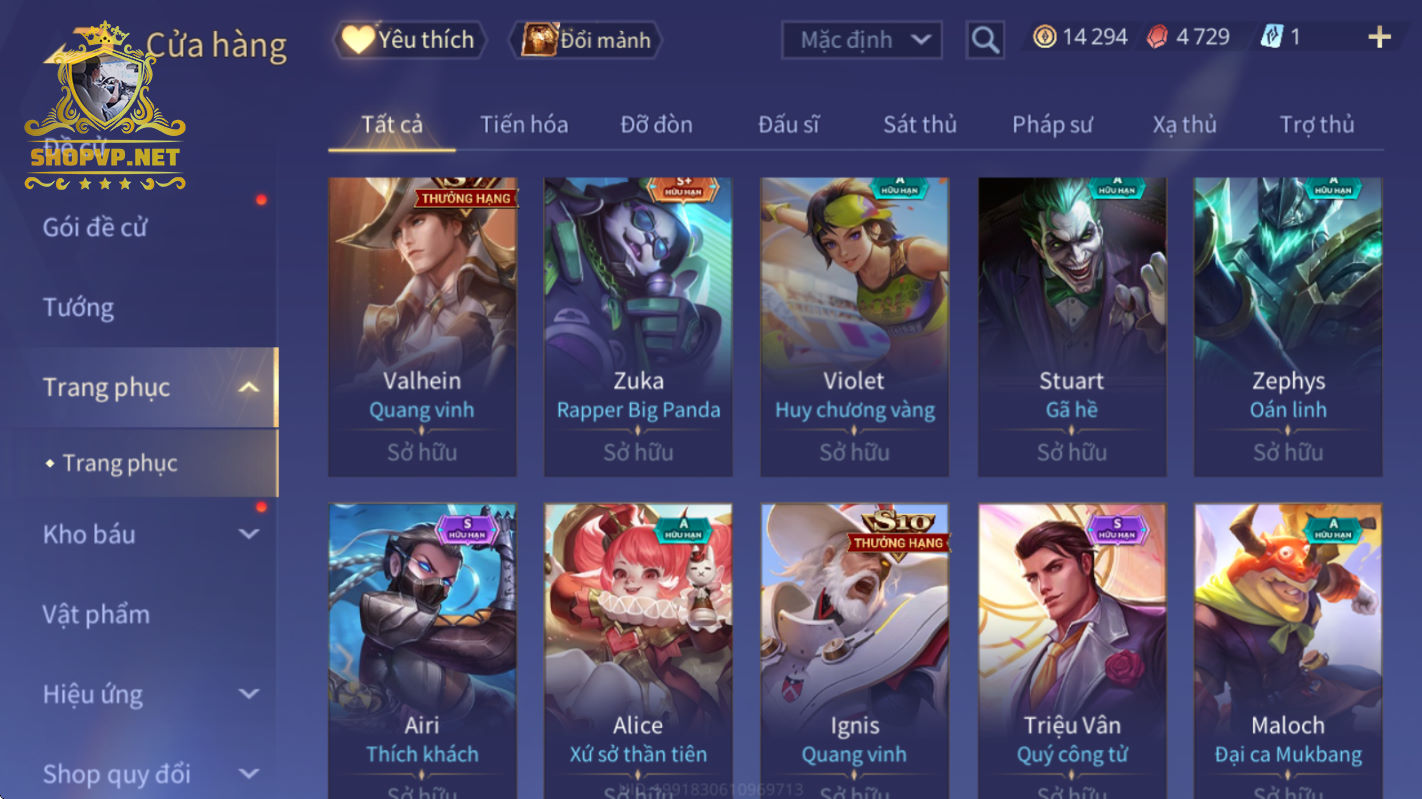This screenshot has height=799, width=1422.
Task: Click the blue voucher ticket icon
Action: click(x=1271, y=37)
